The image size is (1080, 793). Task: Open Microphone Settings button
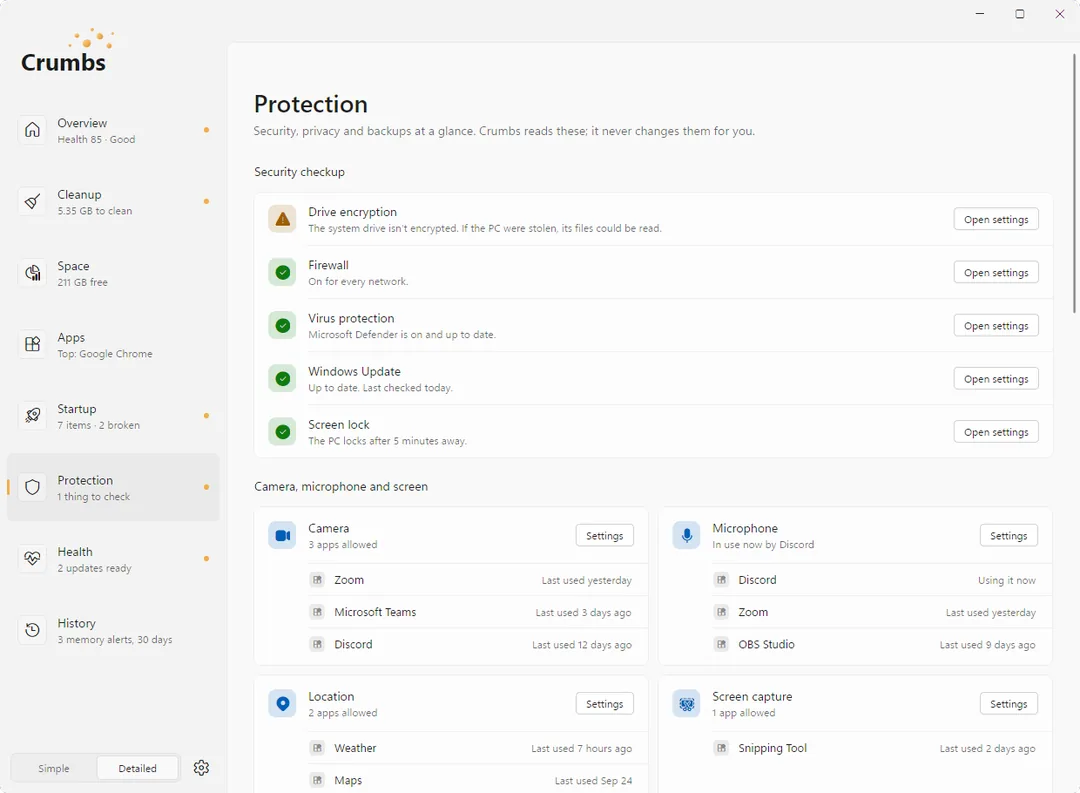point(1008,535)
